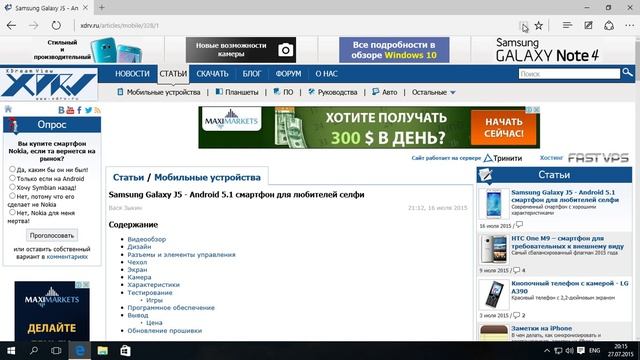Image resolution: width=640 pixels, height=360 pixels.
Task: Open FASTVPS hosting logo link
Action: tap(598, 158)
